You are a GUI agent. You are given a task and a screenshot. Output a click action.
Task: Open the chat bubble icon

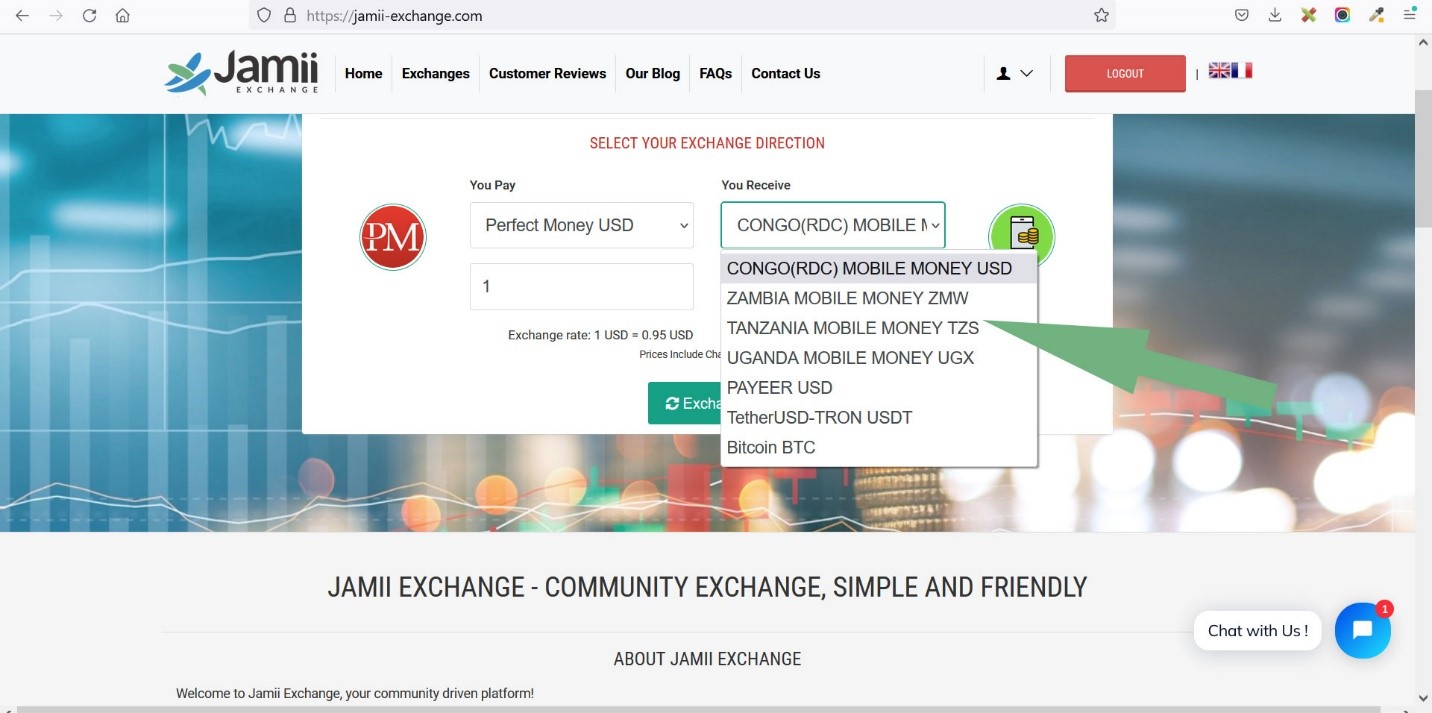coord(1362,630)
